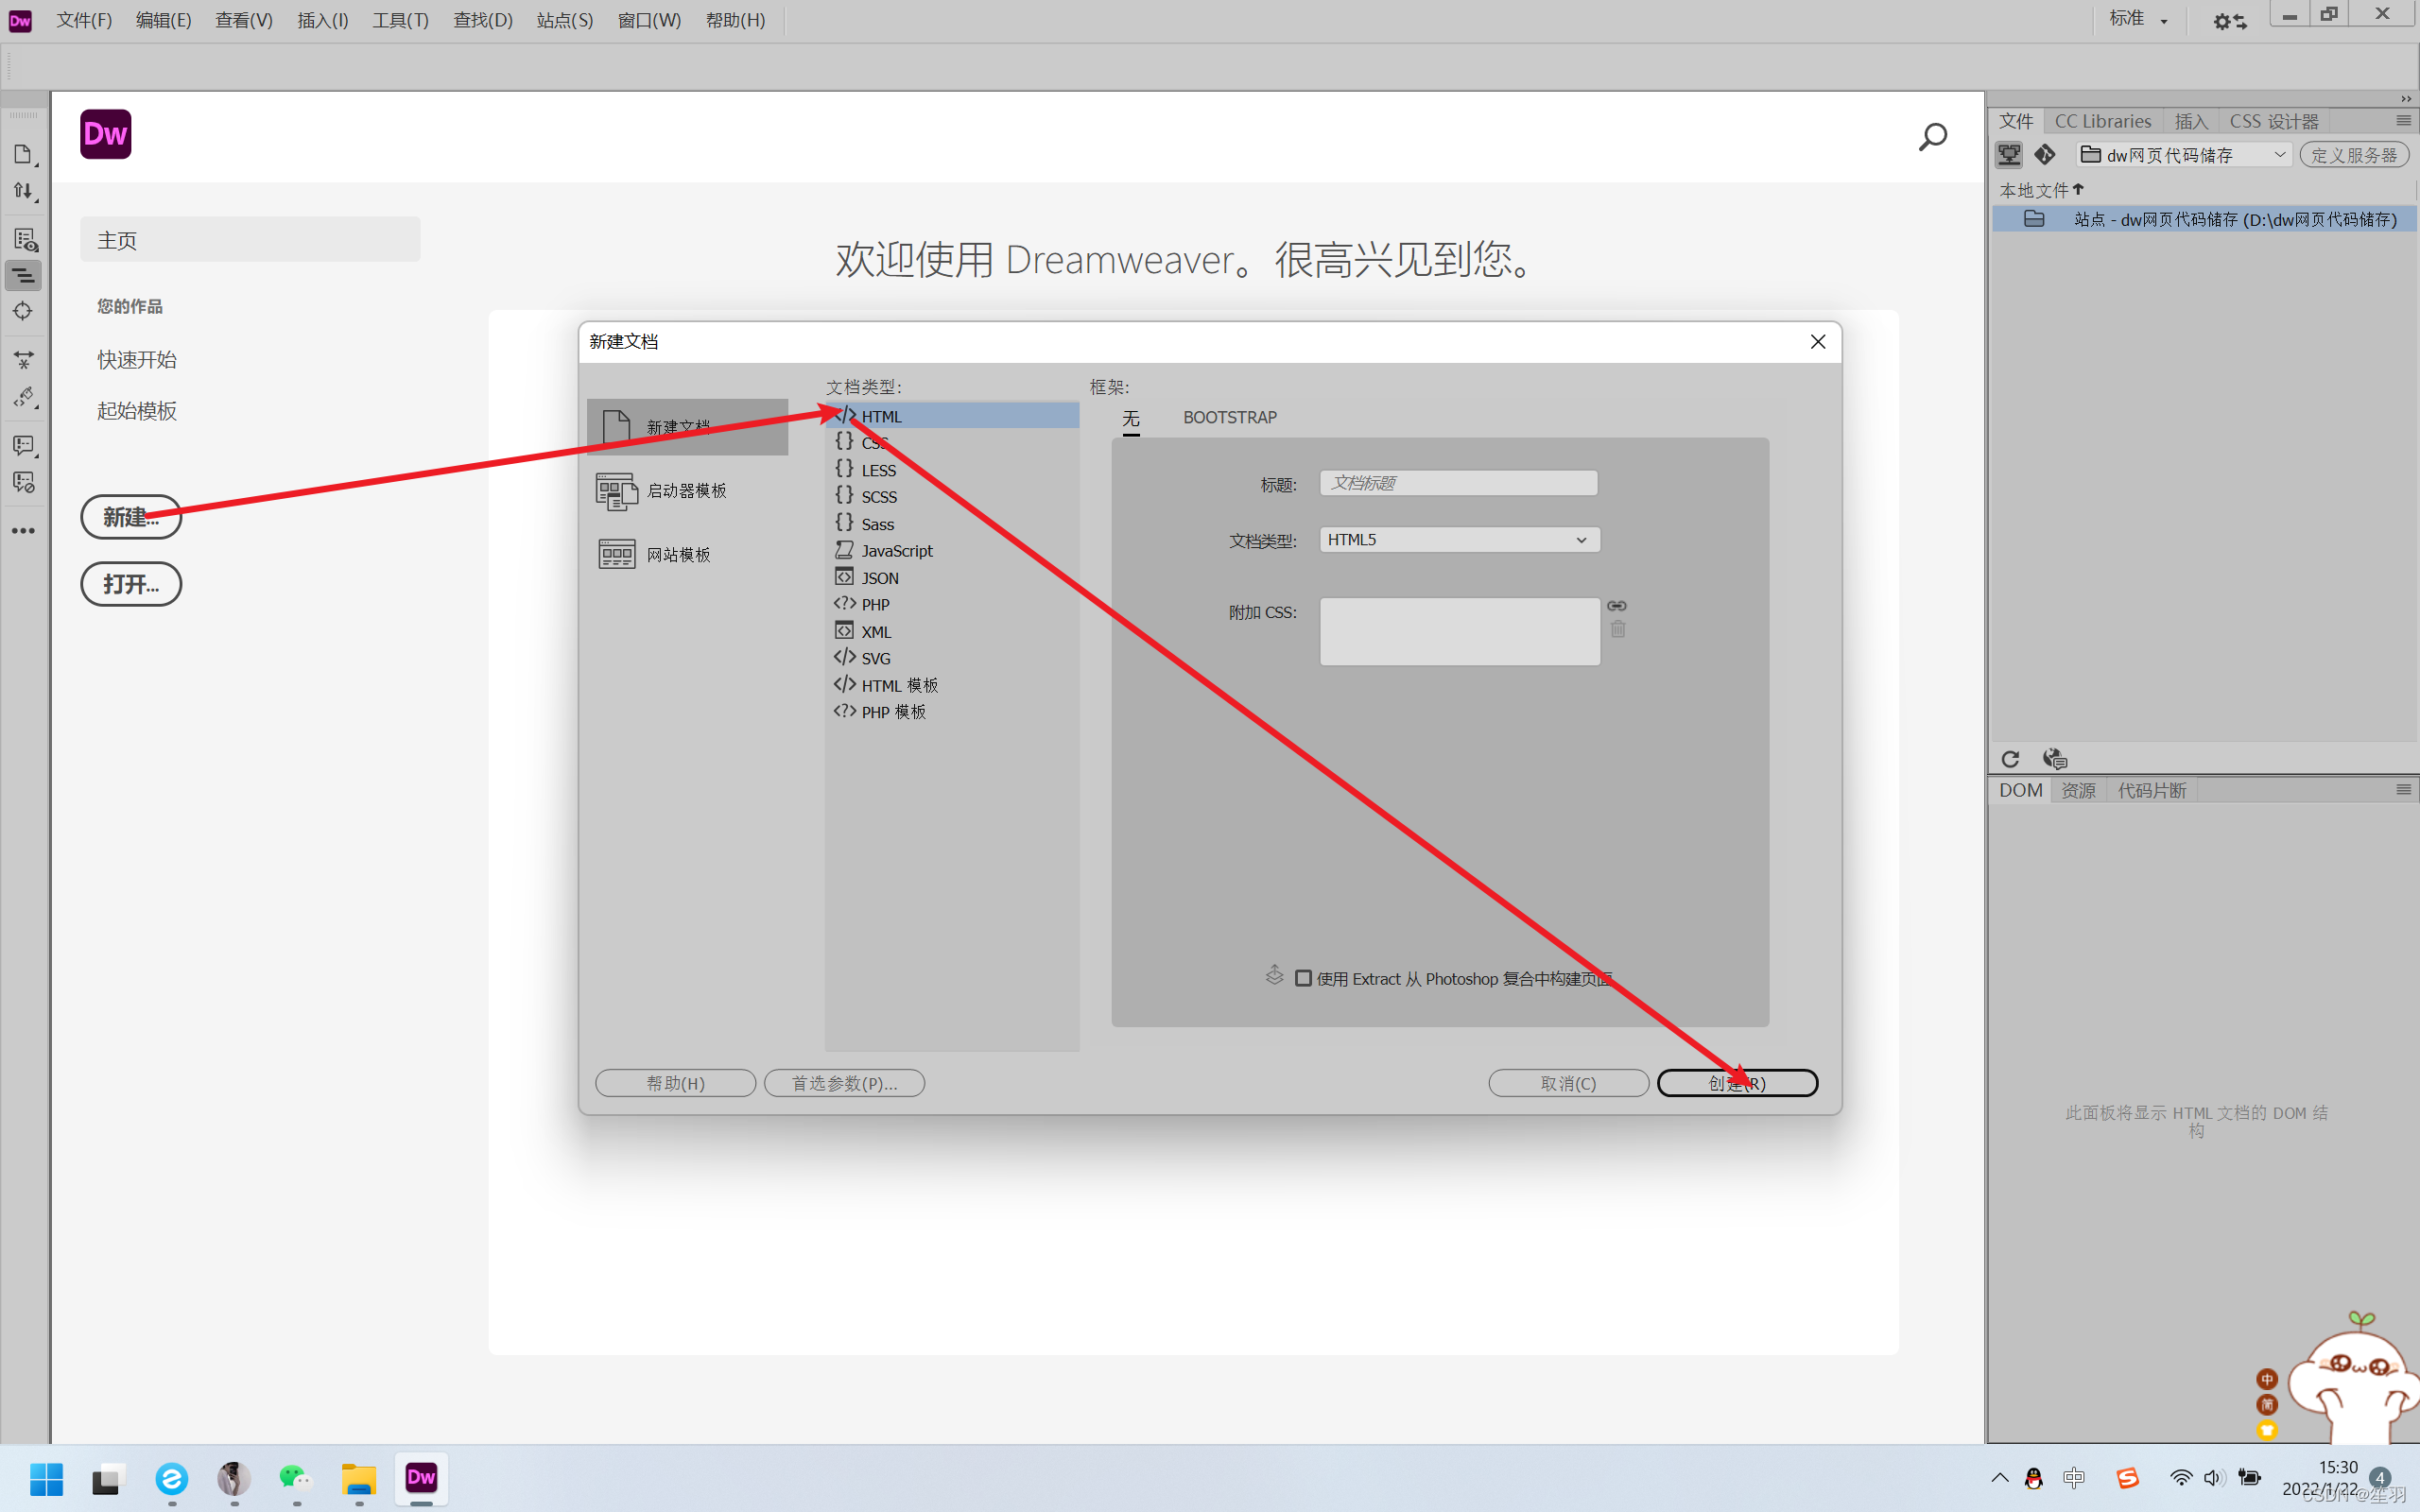Open the dw网页代码储存 site dropdown

click(x=2184, y=155)
